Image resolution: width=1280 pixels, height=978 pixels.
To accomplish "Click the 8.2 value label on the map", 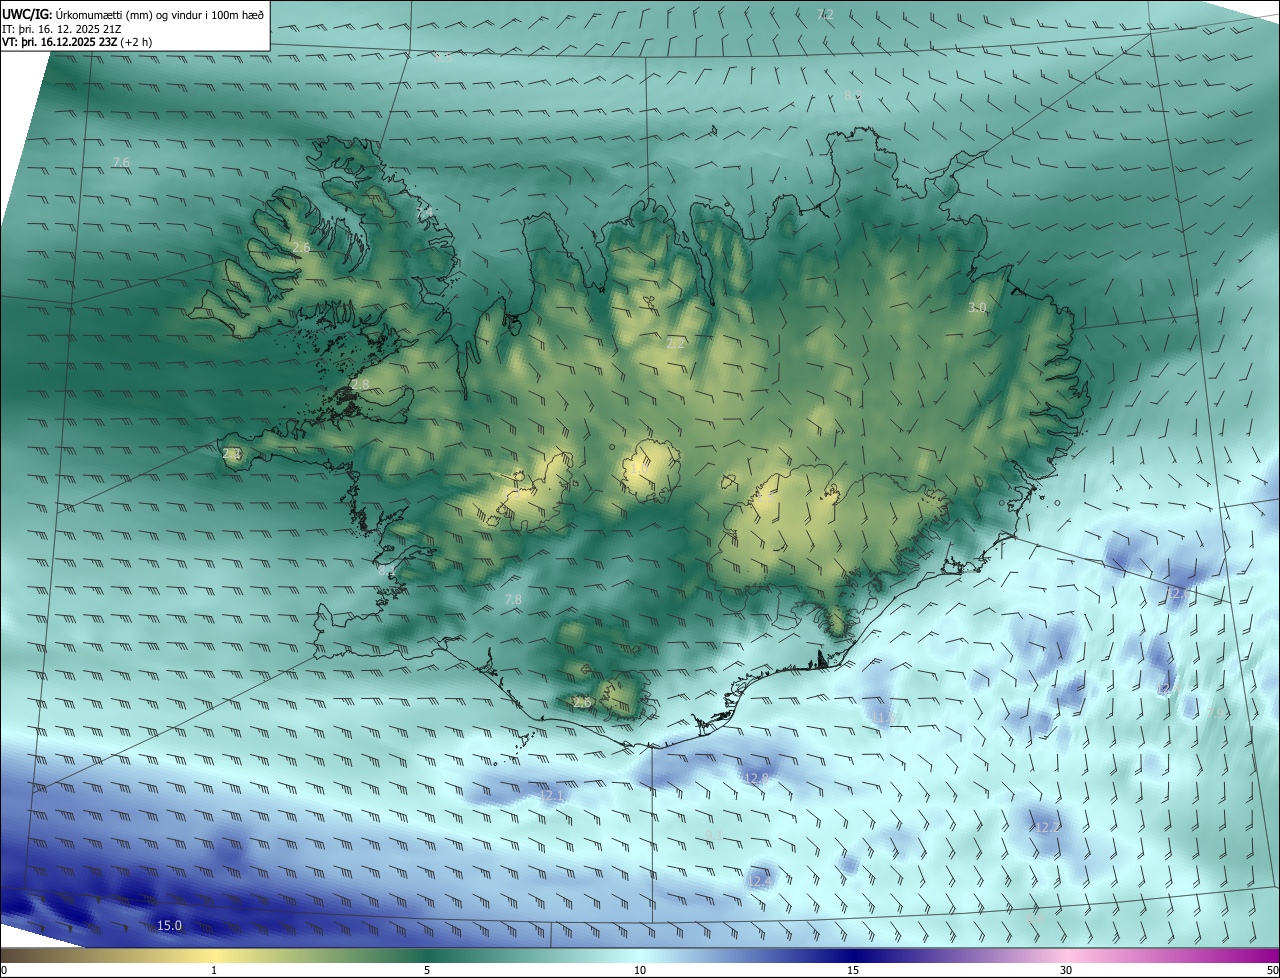I will [x=853, y=95].
